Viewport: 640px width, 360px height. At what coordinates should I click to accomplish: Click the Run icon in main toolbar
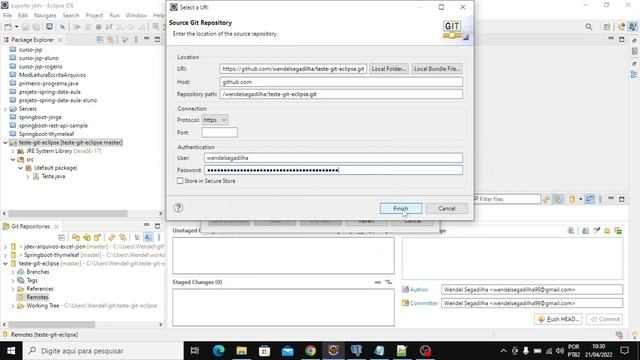(77, 27)
